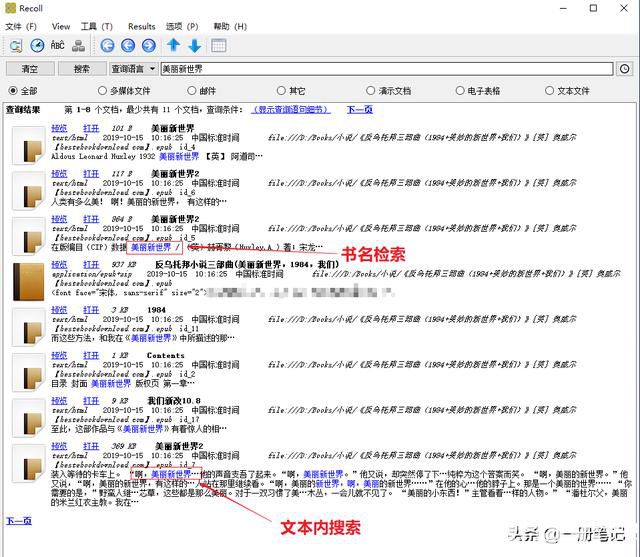The width and height of the screenshot is (640, 557).
Task: Click file icon of 101 B 美丽新世界 result
Action: (x=29, y=145)
